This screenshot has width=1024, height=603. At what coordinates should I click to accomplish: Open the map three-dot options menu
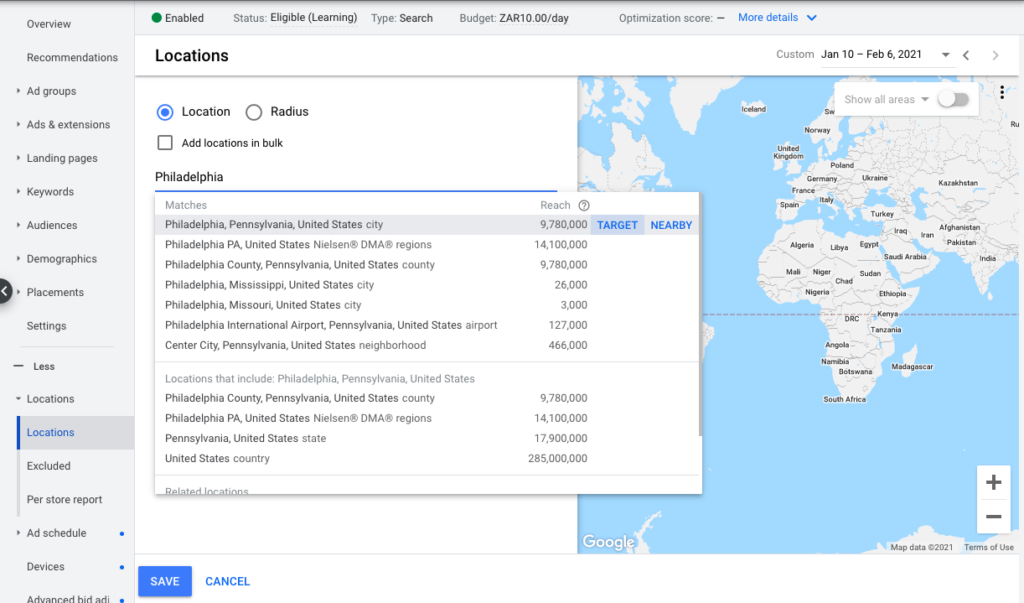tap(1002, 93)
